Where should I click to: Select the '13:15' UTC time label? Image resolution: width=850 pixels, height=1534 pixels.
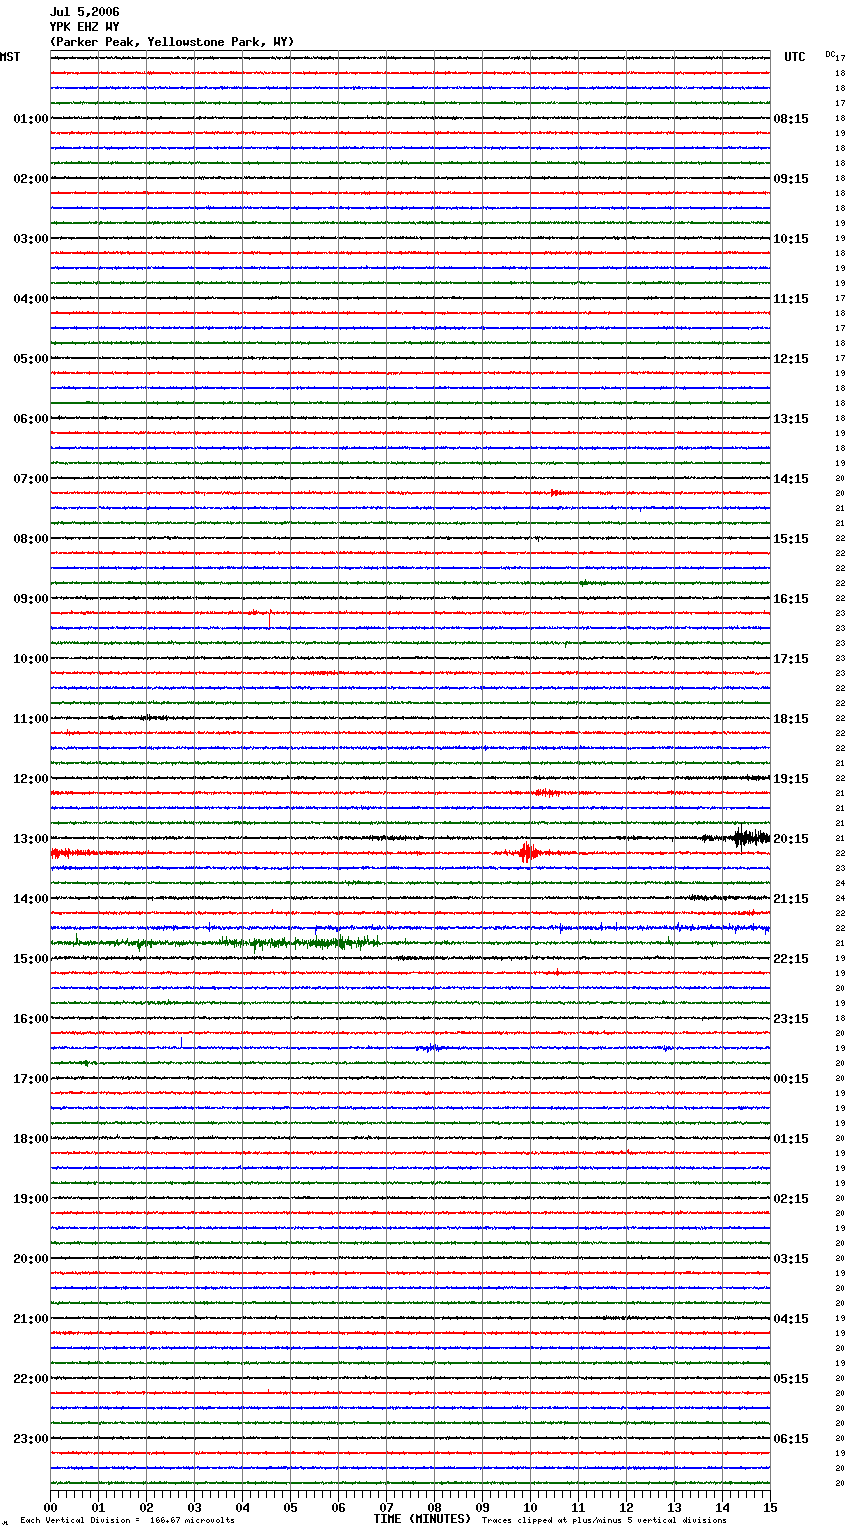pos(791,419)
